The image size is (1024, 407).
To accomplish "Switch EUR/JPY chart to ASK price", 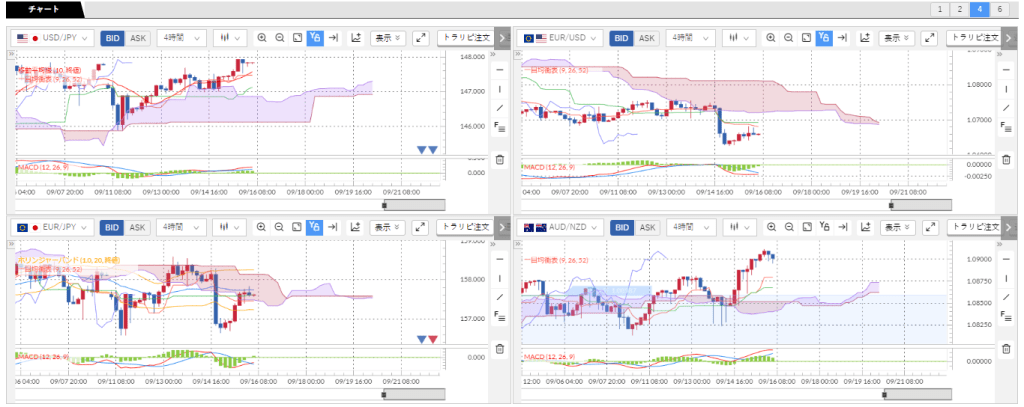I will point(137,227).
